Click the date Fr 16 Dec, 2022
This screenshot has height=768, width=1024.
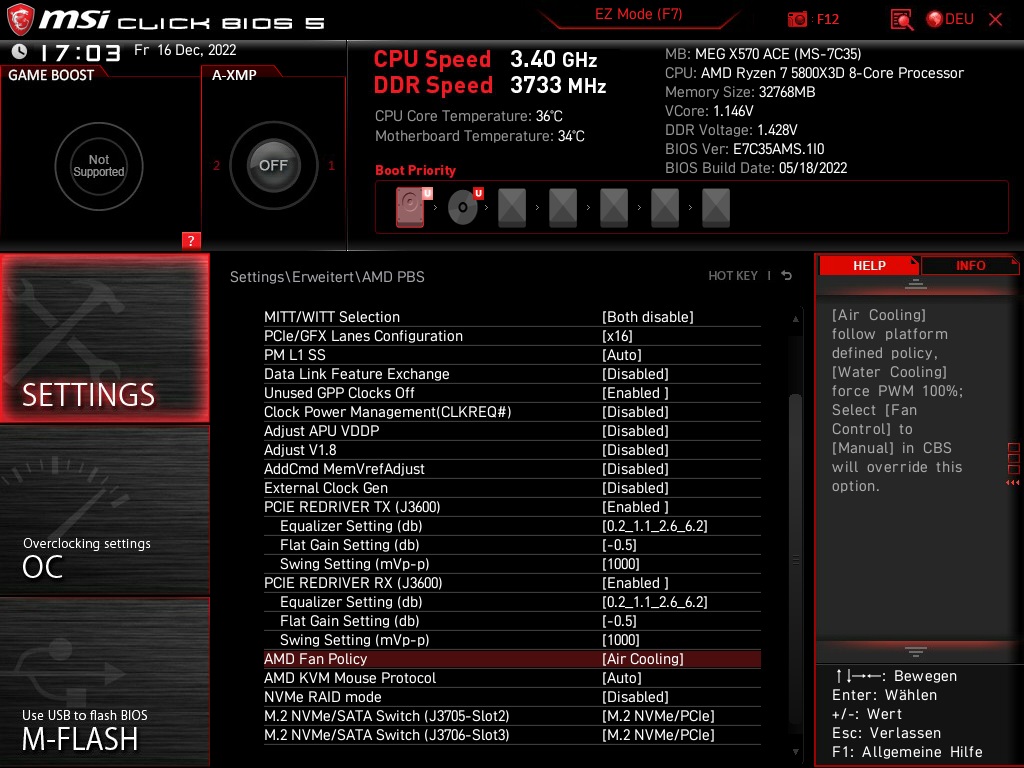click(185, 50)
